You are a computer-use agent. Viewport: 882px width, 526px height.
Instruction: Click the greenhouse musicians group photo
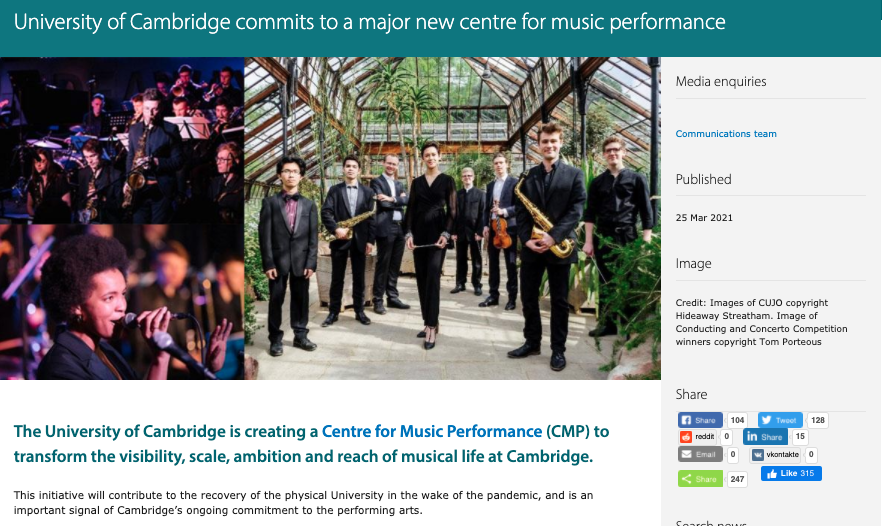[x=452, y=218]
